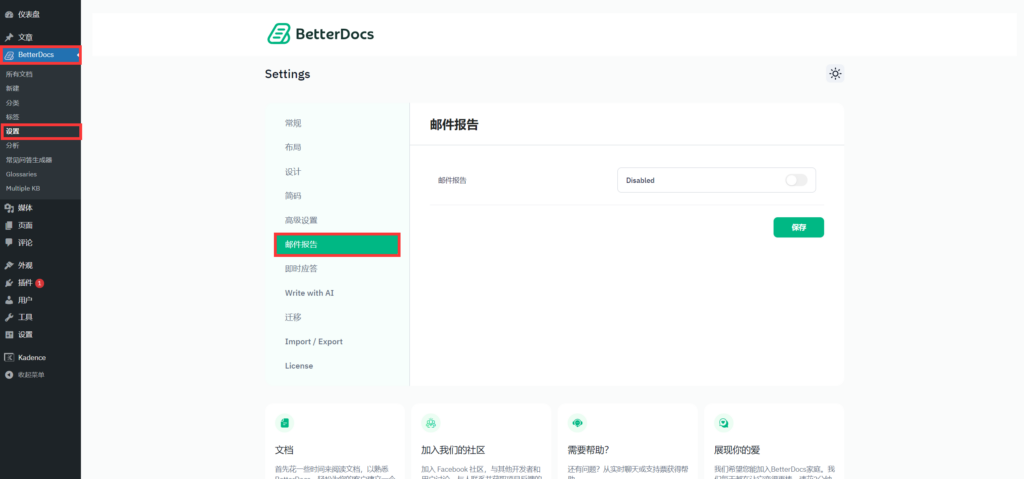The width and height of the screenshot is (1024, 479).
Task: Click the 展现你的爱 heart icon
Action: 724,423
